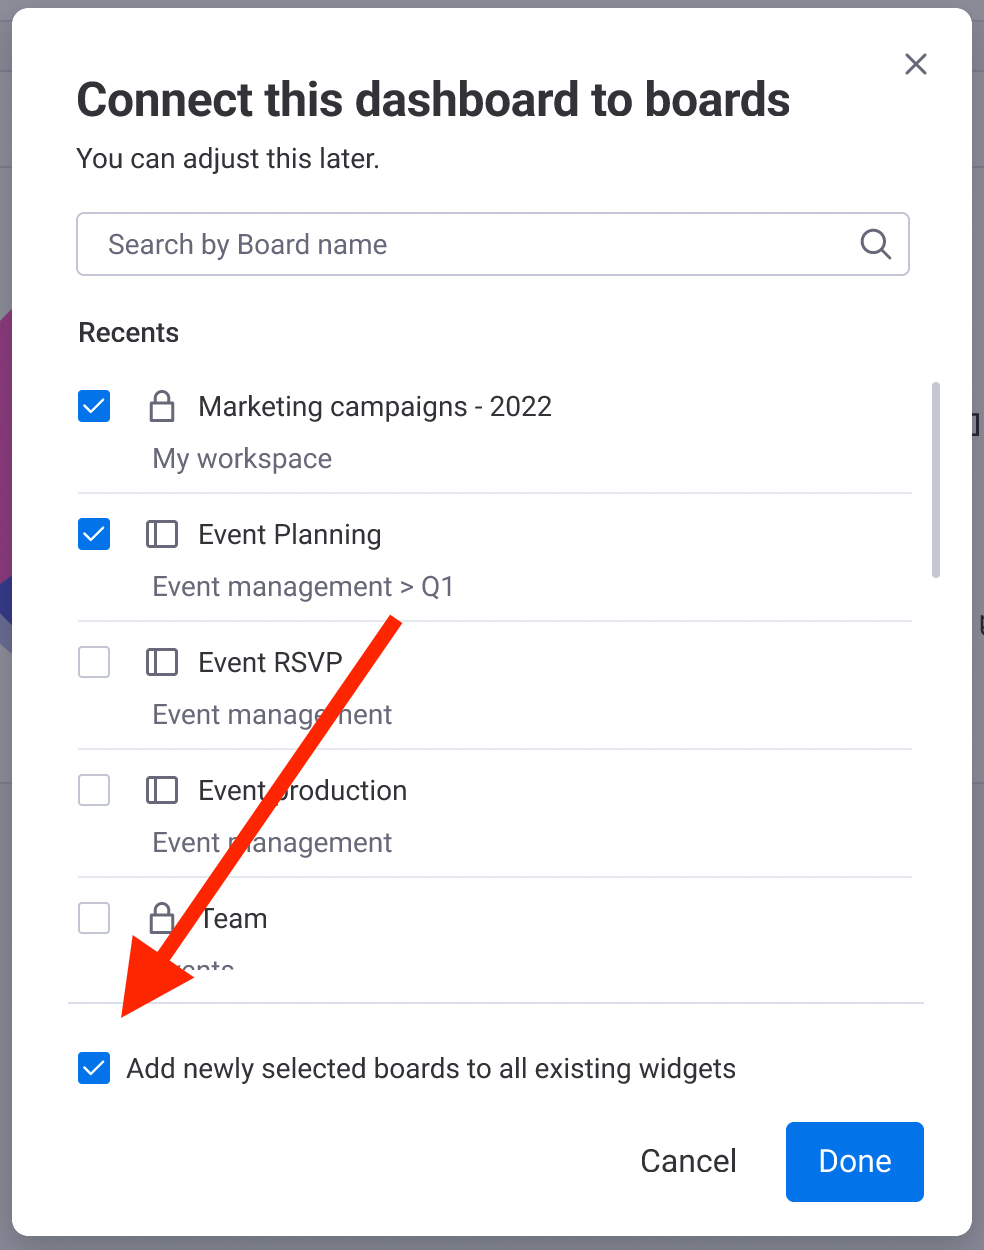Click board icon next to Event RSVP
This screenshot has height=1250, width=984.
tap(161, 662)
